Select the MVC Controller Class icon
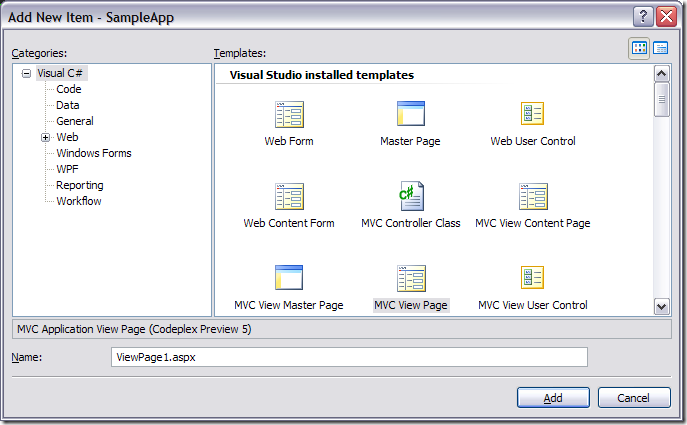This screenshot has width=687, height=425. pyautogui.click(x=410, y=197)
